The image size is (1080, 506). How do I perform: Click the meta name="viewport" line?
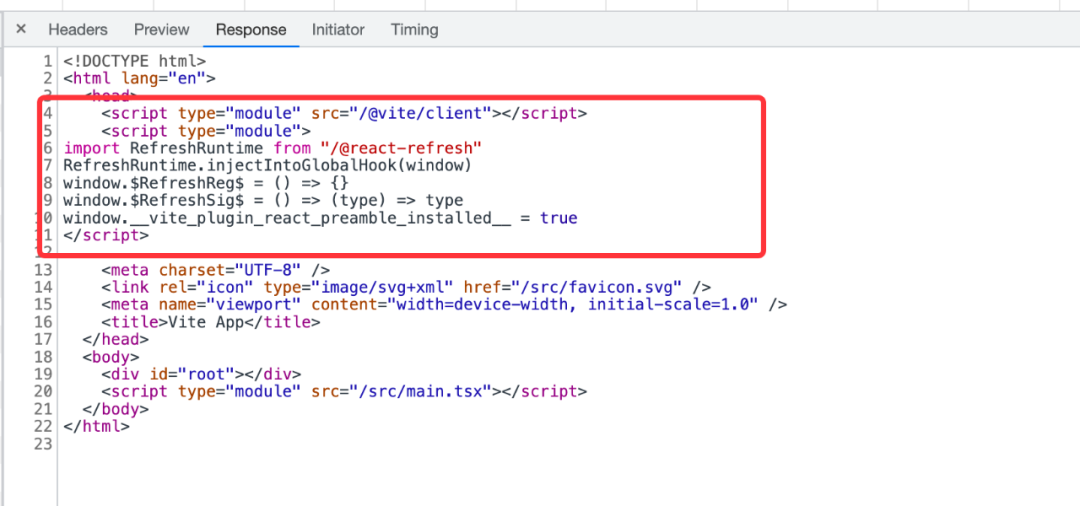[444, 304]
